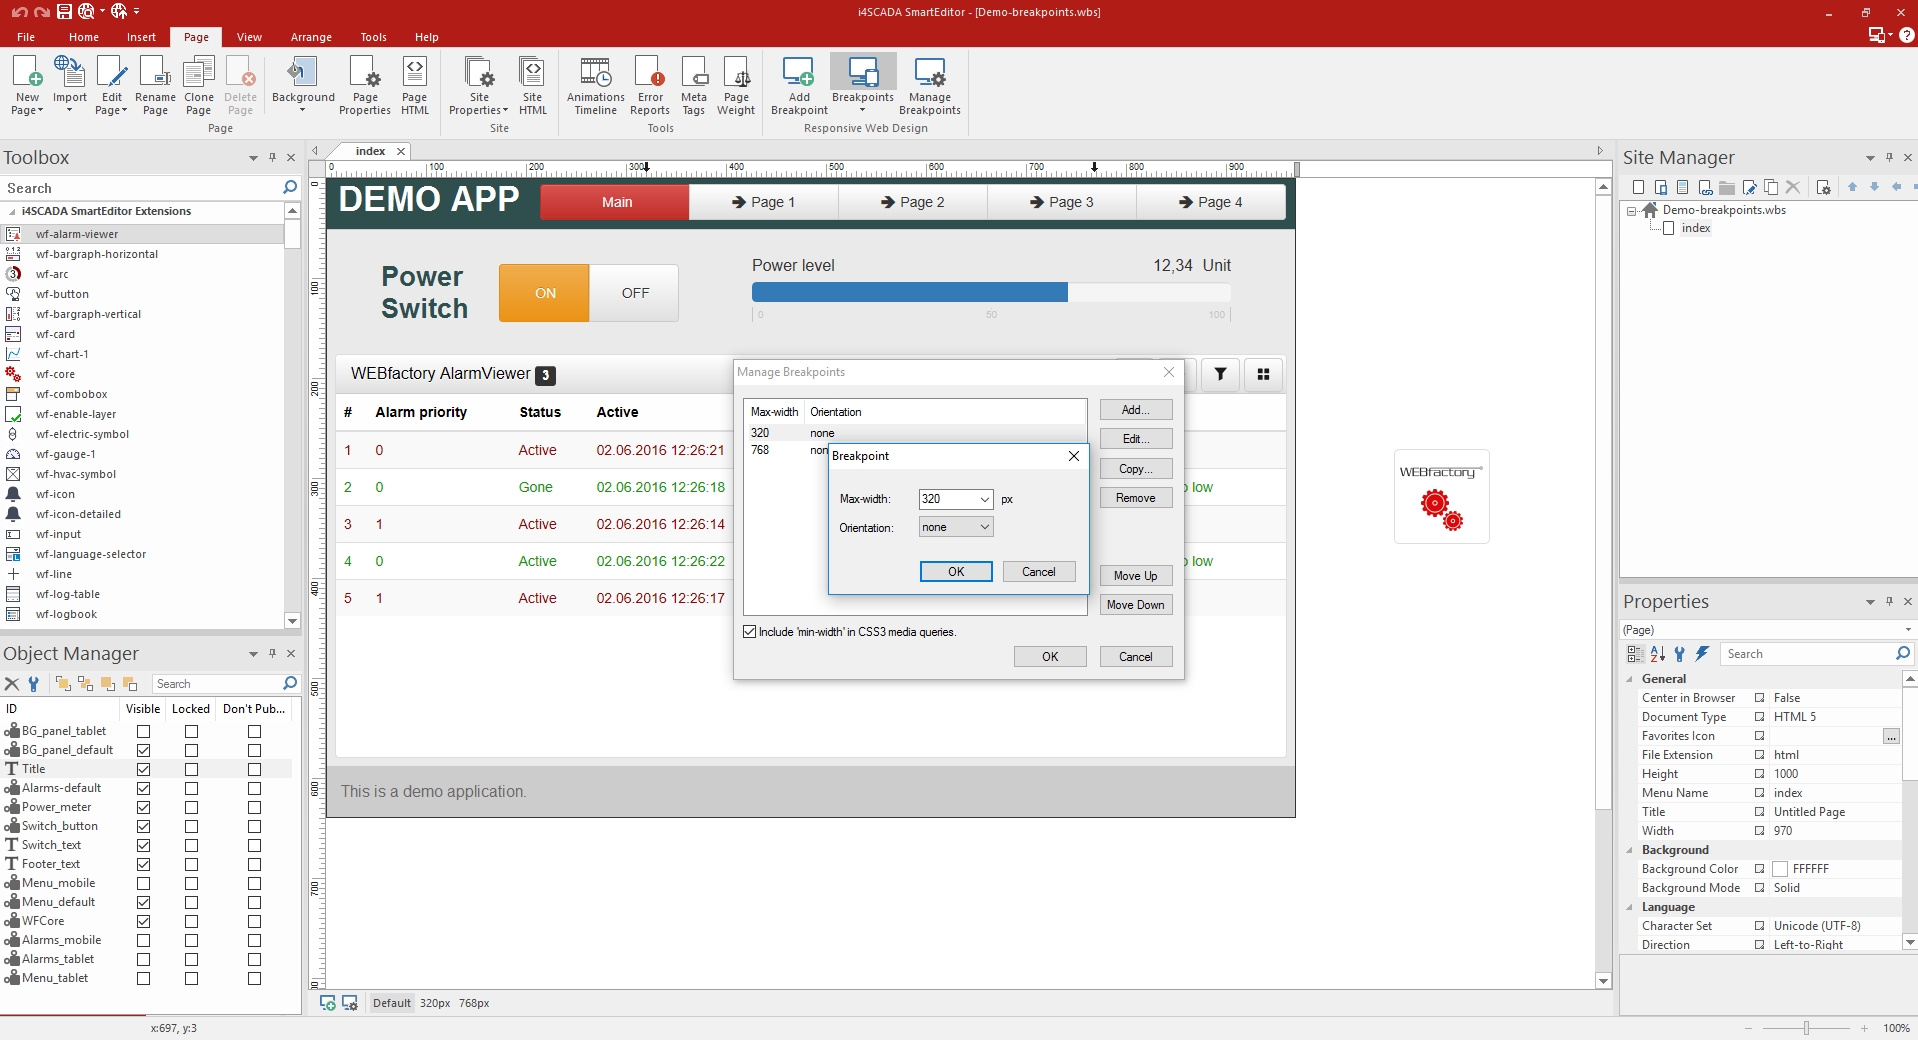This screenshot has height=1040, width=1918.
Task: Click the Clone Page icon
Action: [x=199, y=85]
